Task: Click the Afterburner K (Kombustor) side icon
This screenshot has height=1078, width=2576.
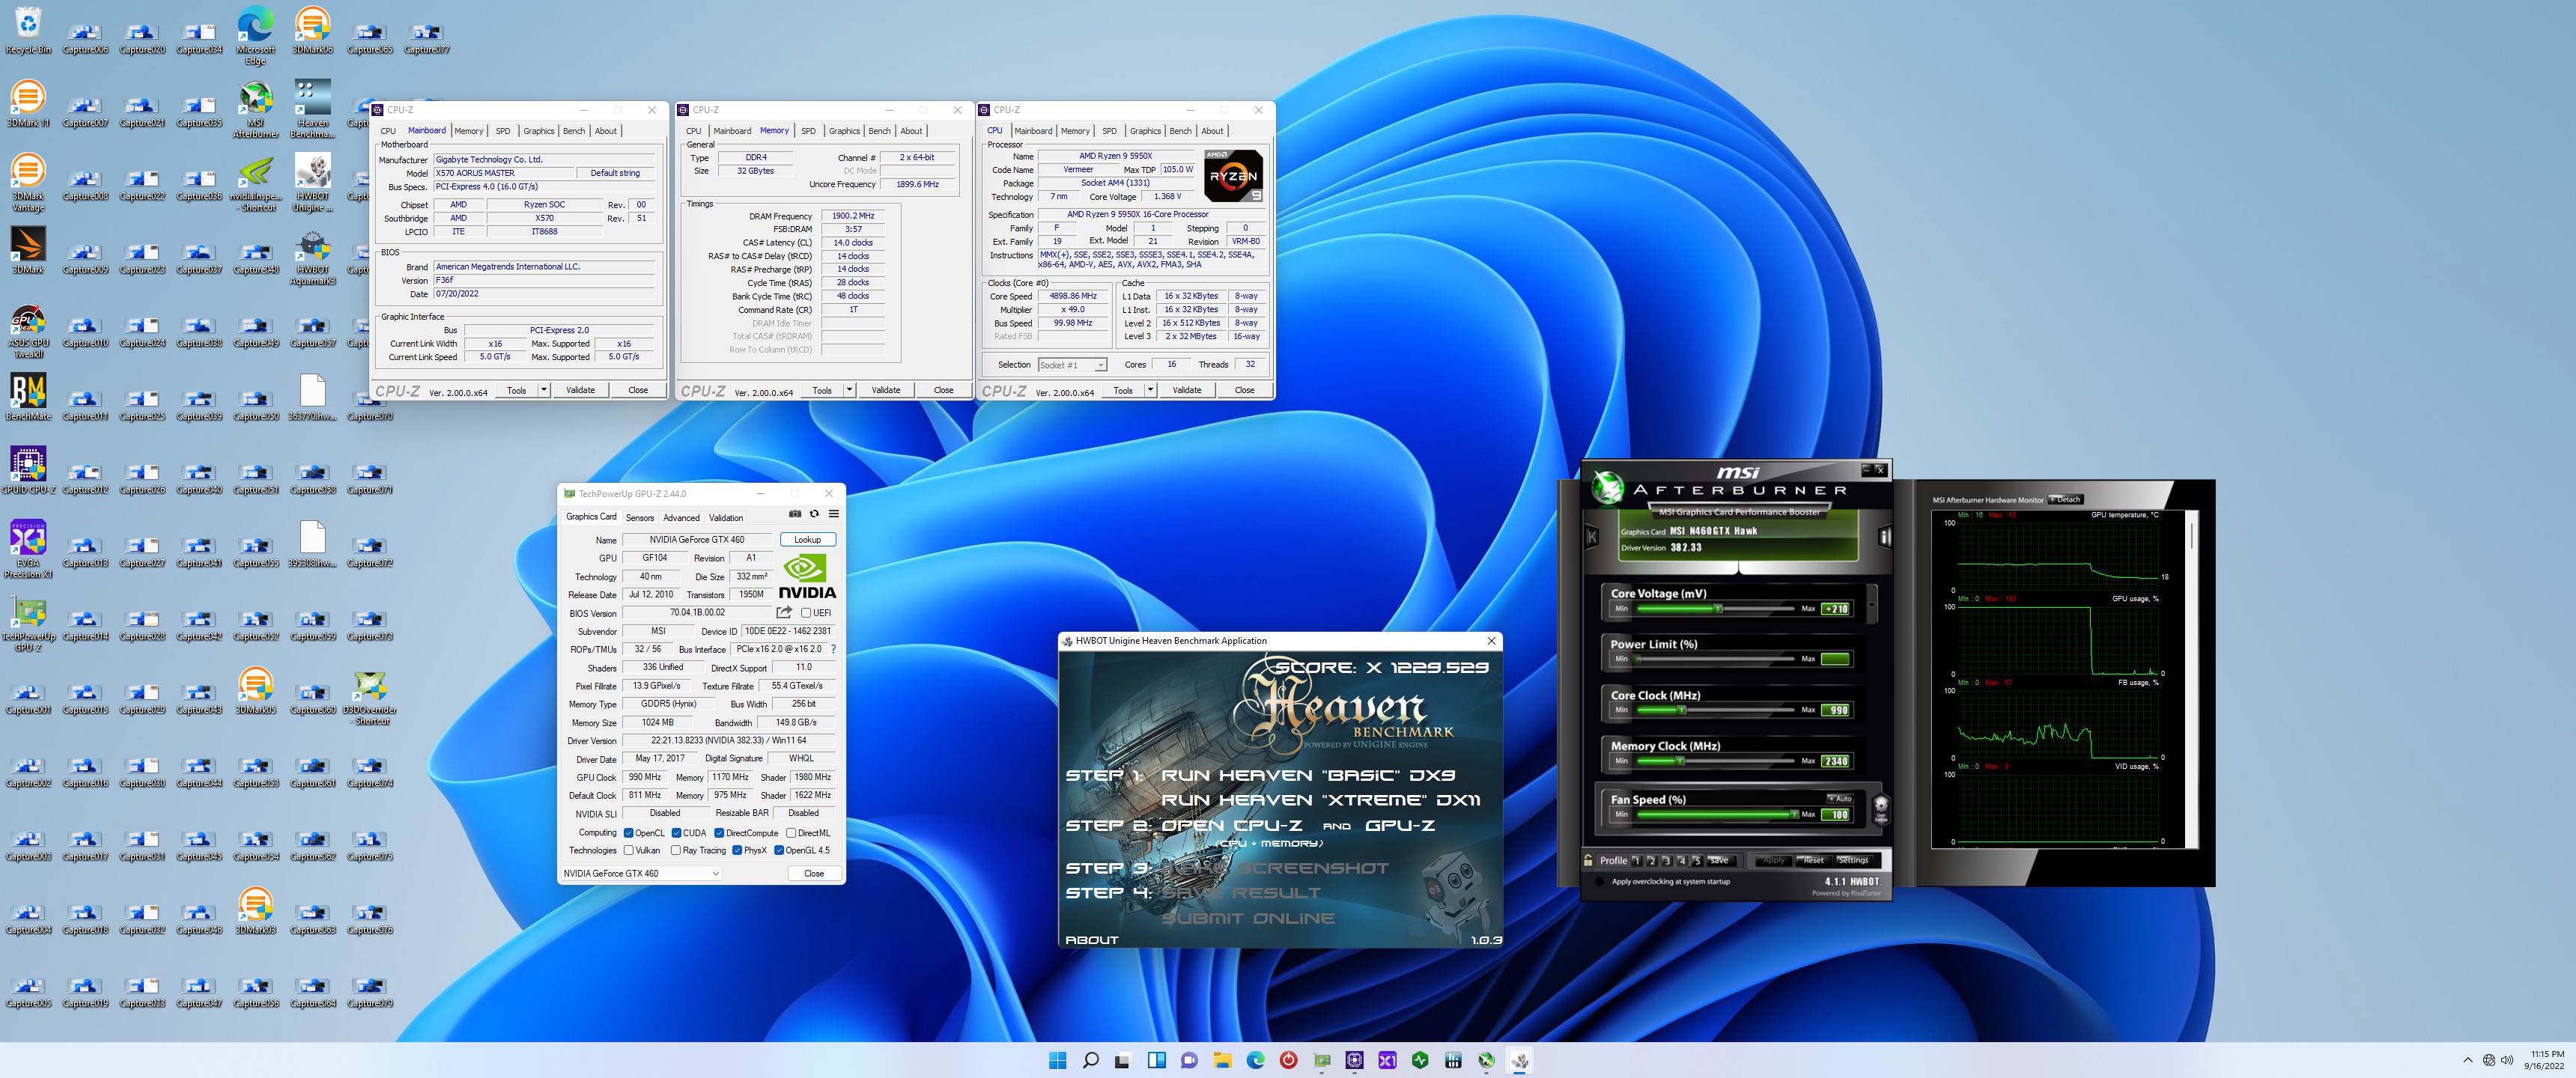Action: 1592,537
